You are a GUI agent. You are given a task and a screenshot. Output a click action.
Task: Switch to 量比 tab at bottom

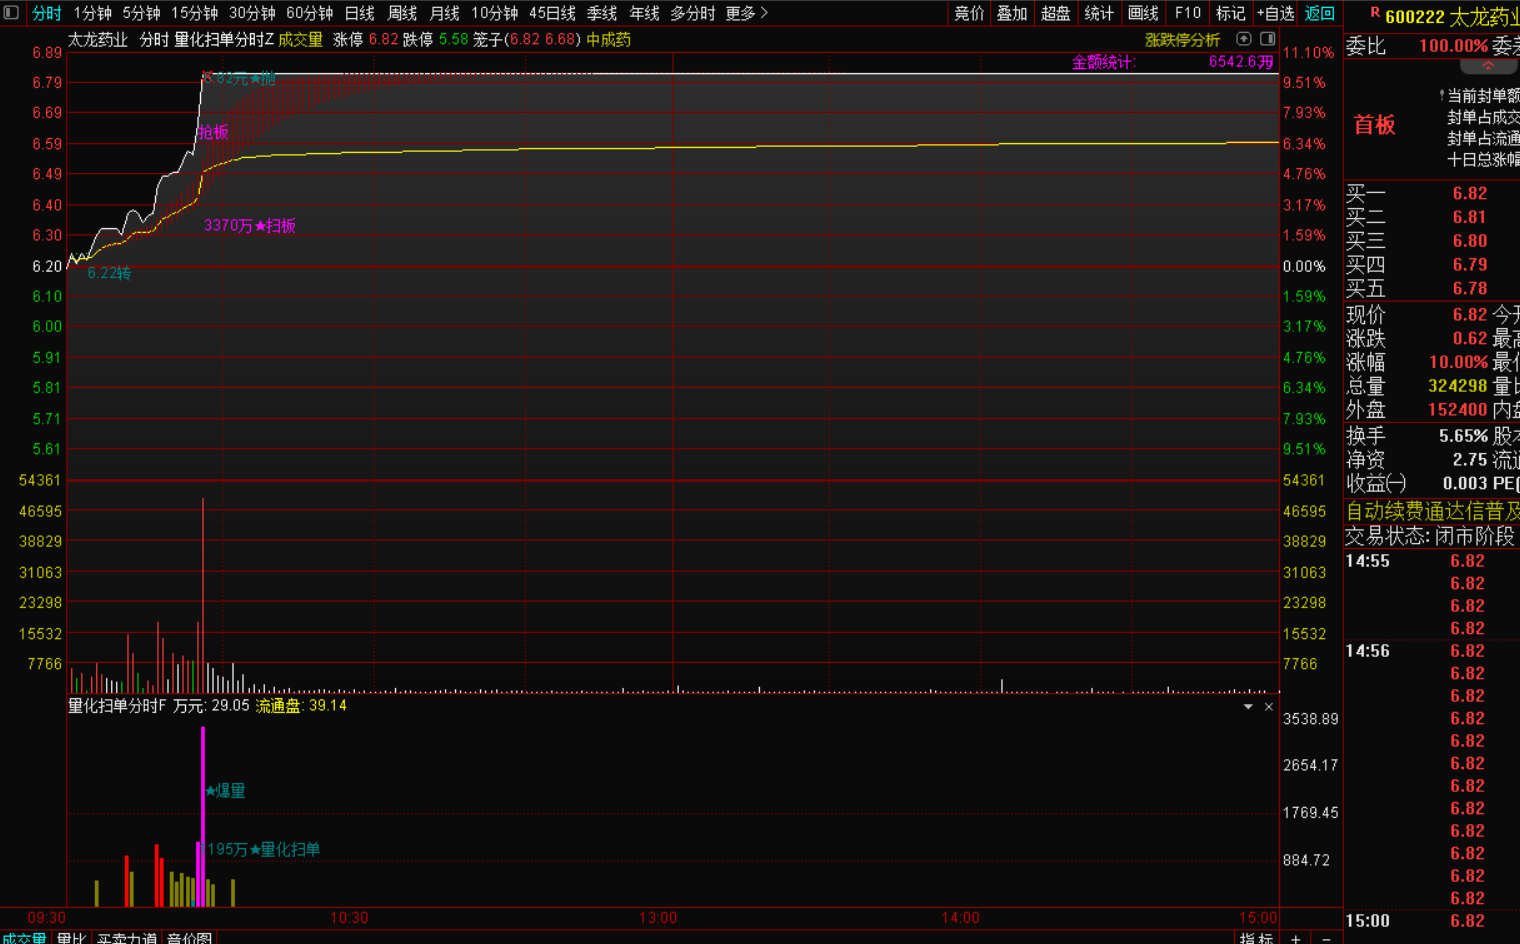(x=71, y=938)
